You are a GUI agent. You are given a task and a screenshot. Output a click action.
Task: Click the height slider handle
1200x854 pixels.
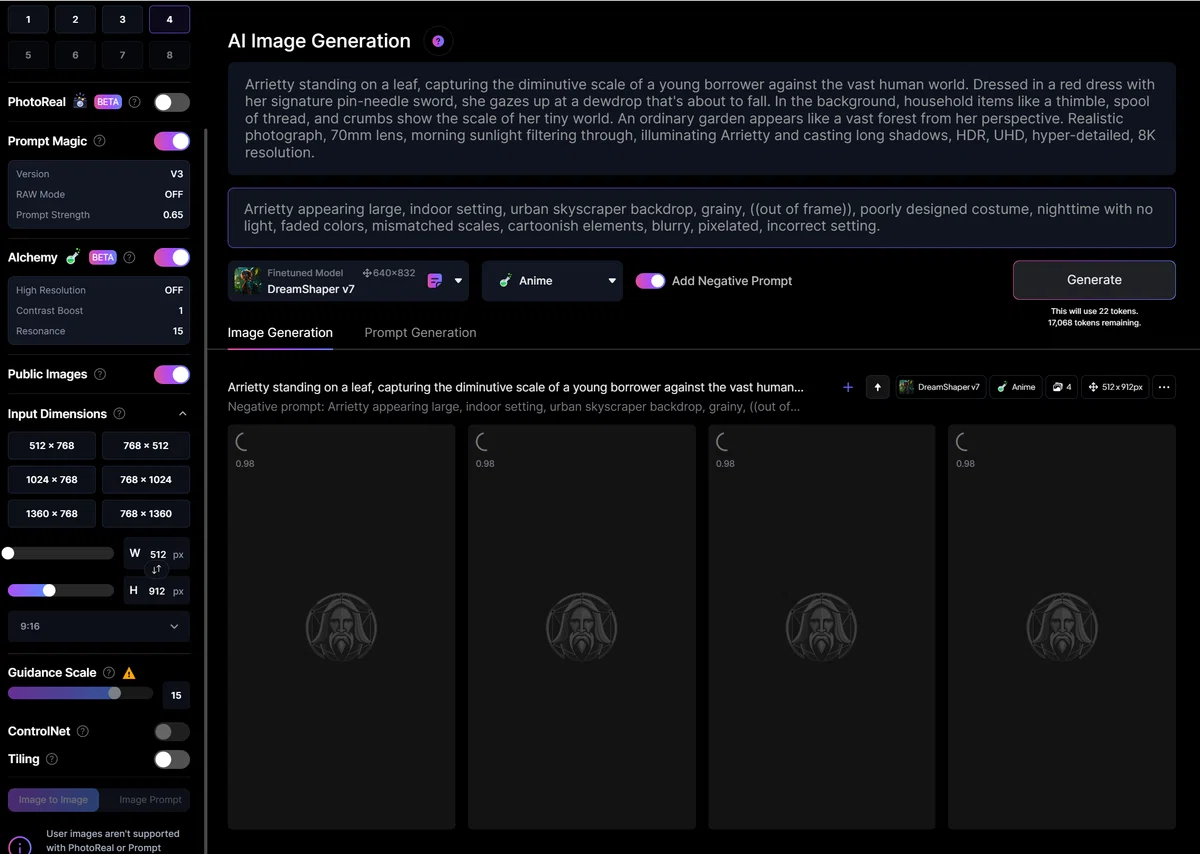tap(49, 590)
